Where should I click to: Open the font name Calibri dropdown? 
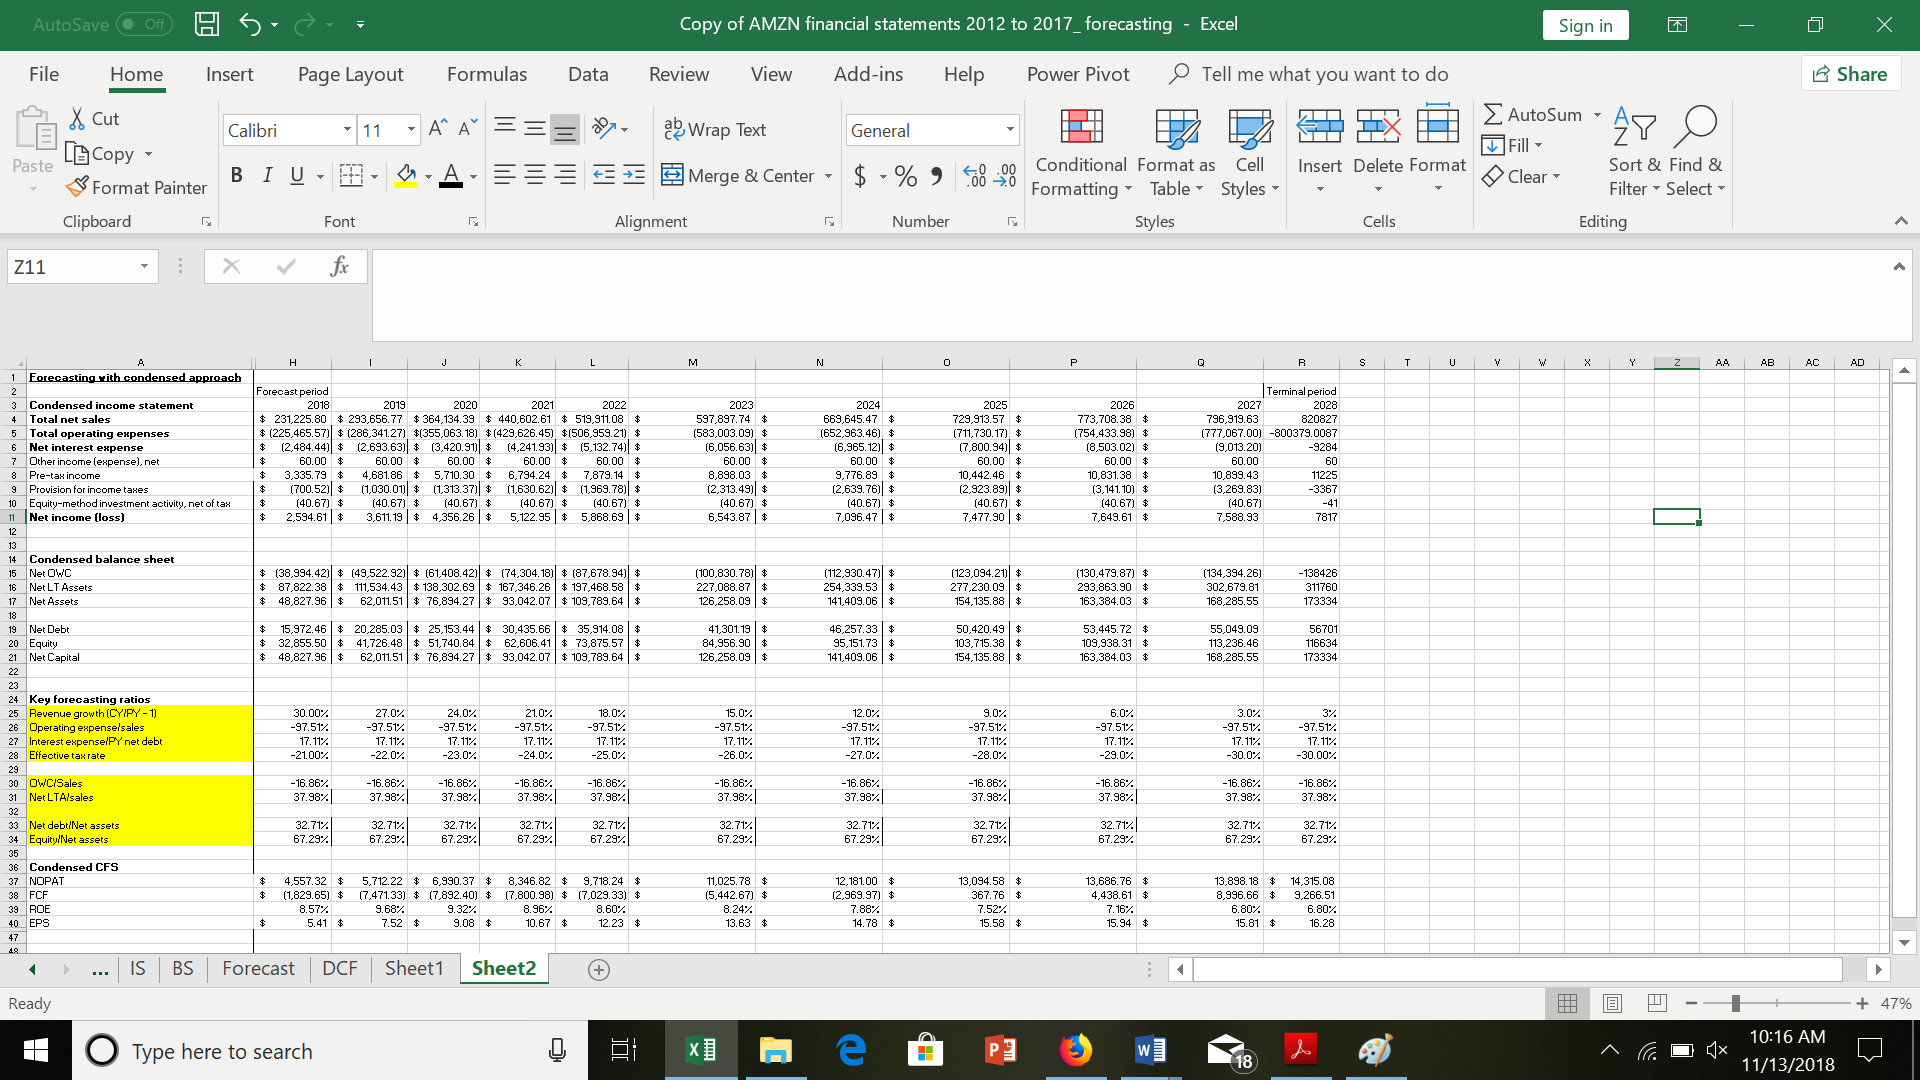[347, 130]
